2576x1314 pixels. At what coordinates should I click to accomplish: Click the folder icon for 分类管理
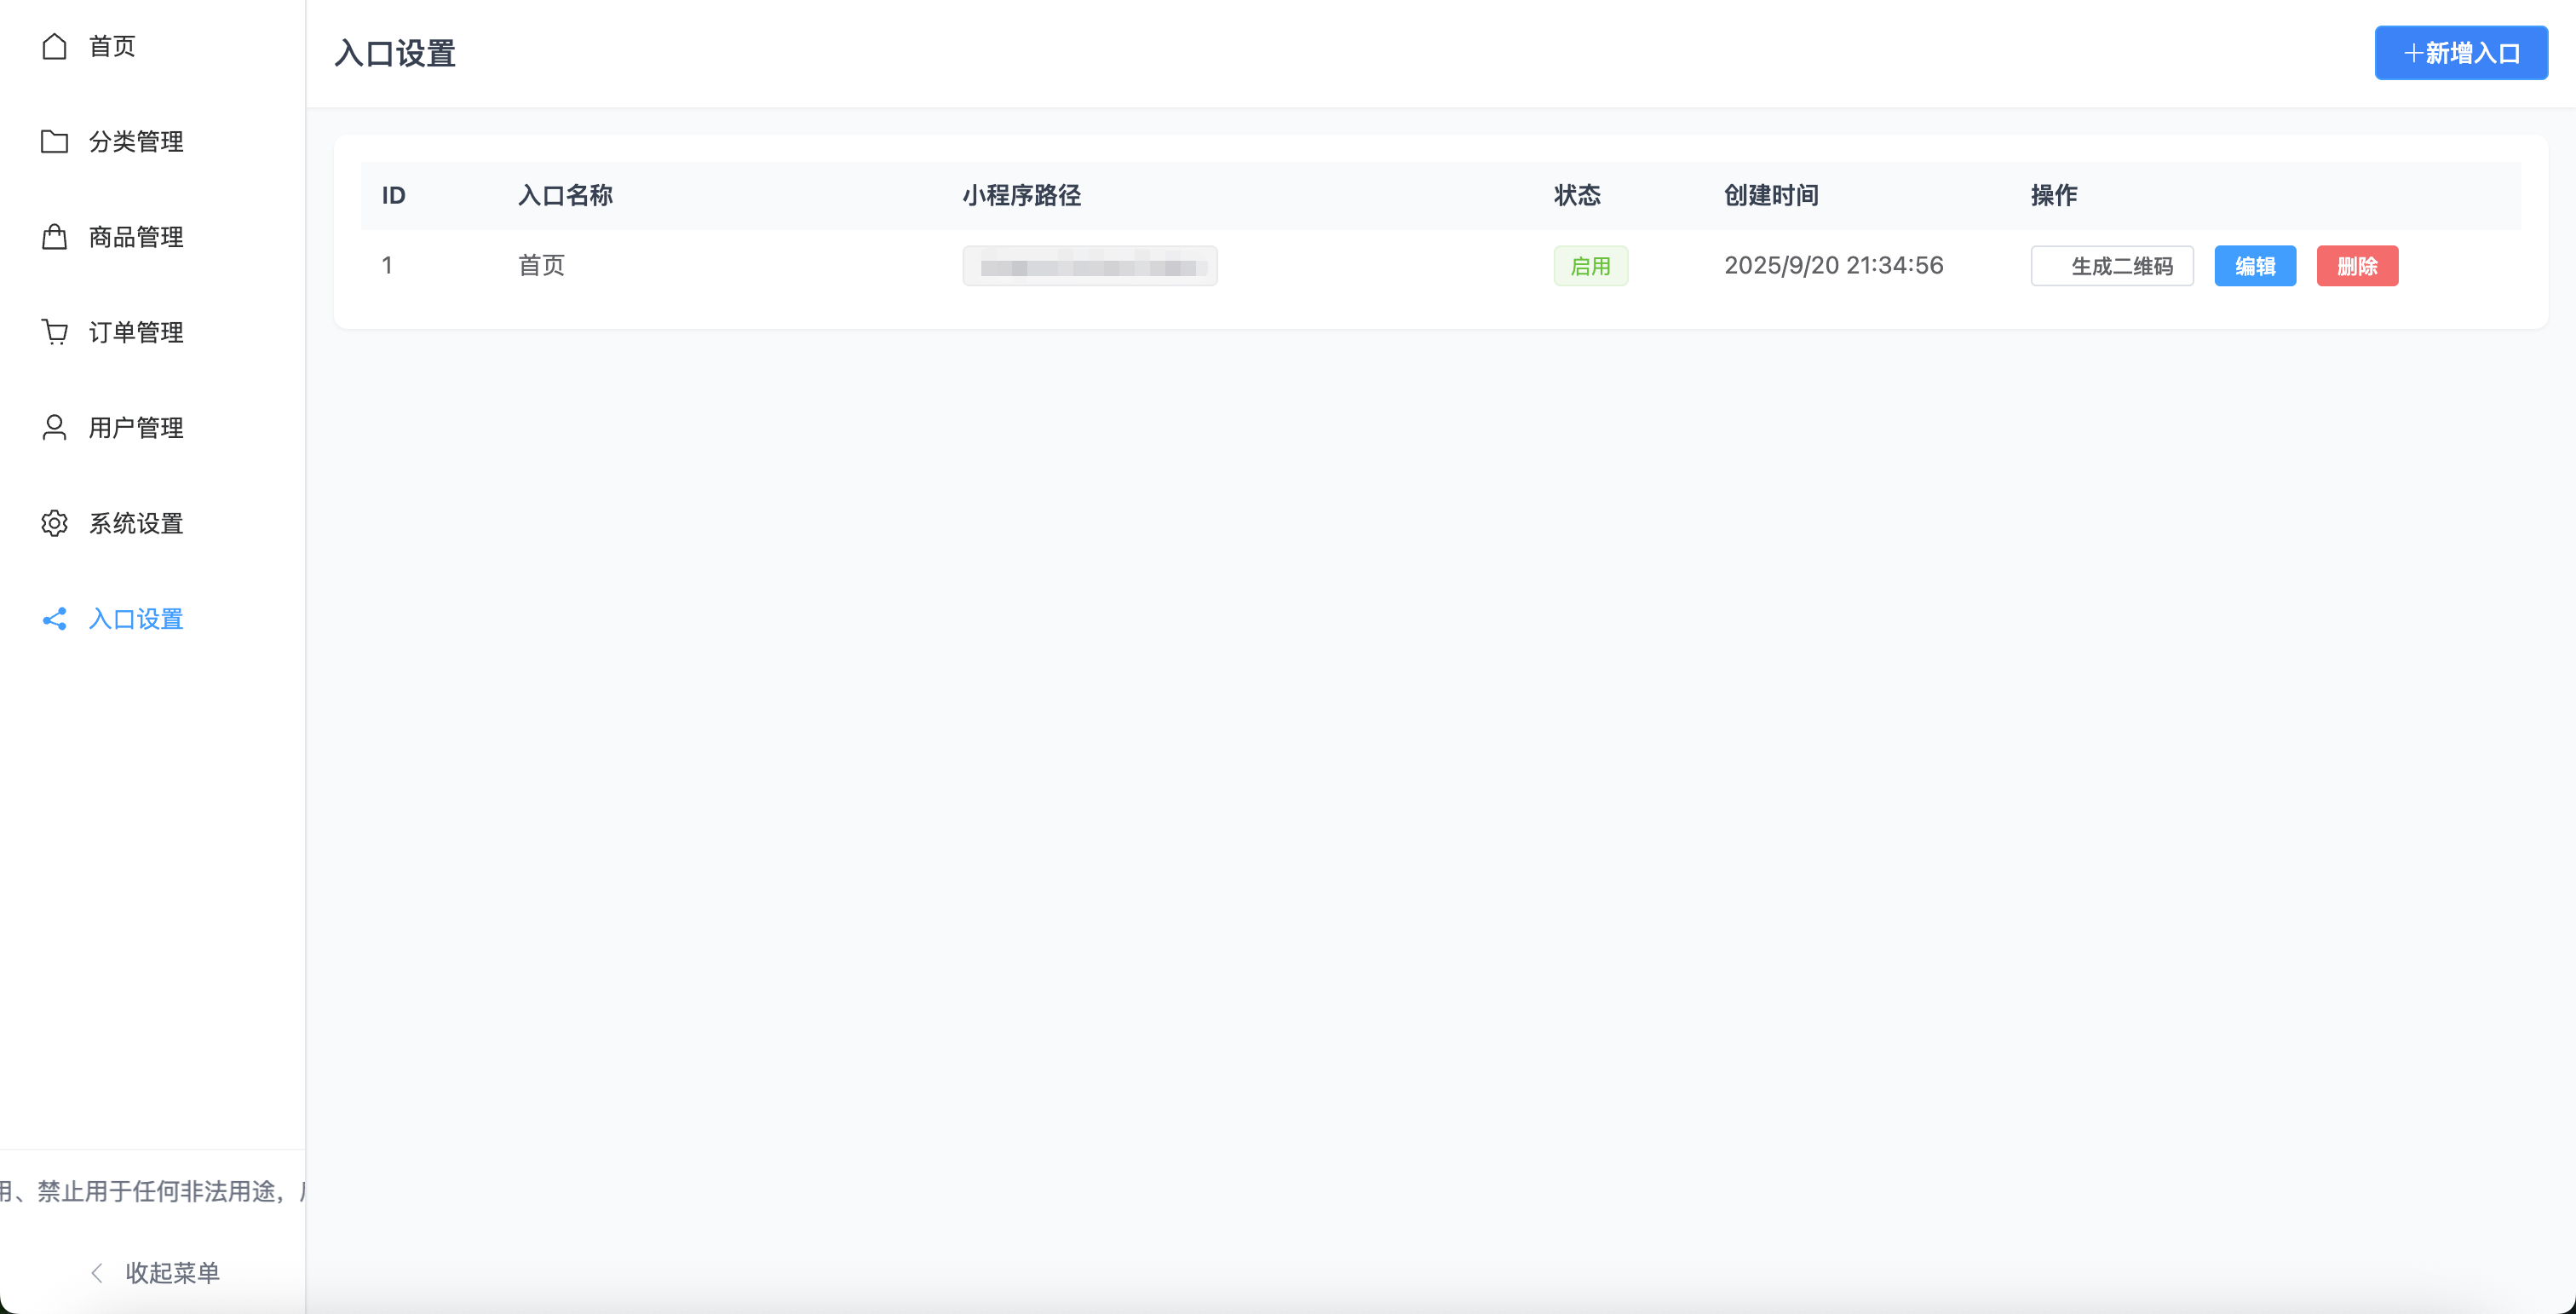[54, 141]
